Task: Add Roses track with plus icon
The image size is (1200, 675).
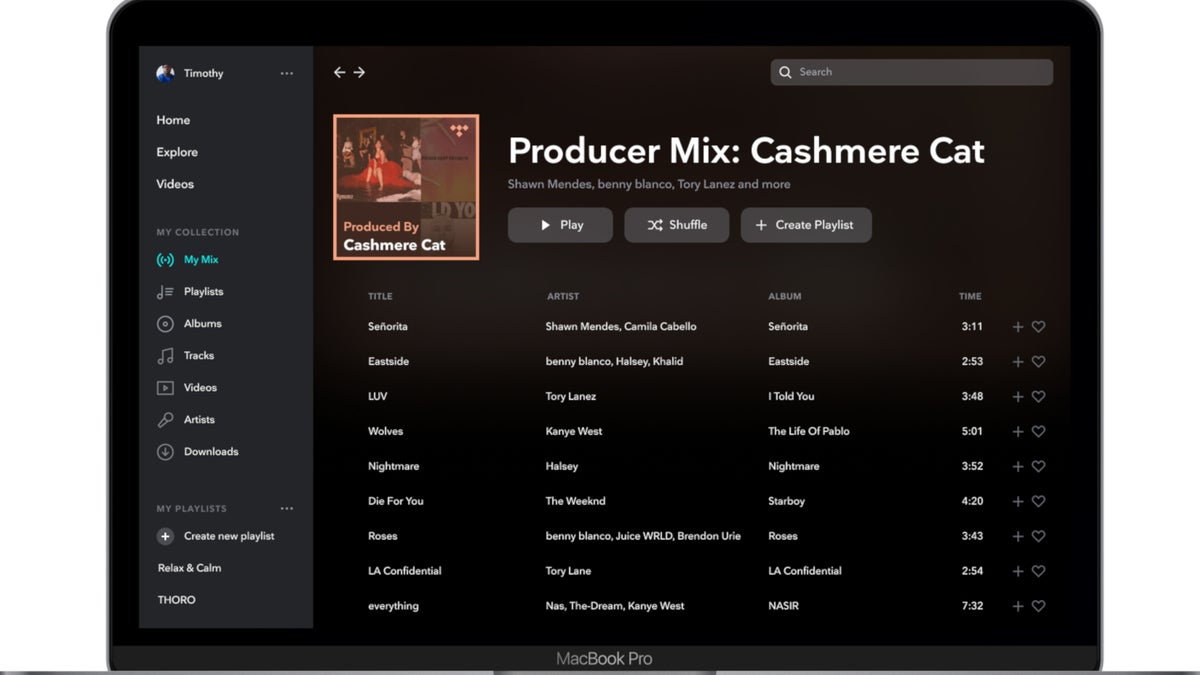Action: 1018,536
